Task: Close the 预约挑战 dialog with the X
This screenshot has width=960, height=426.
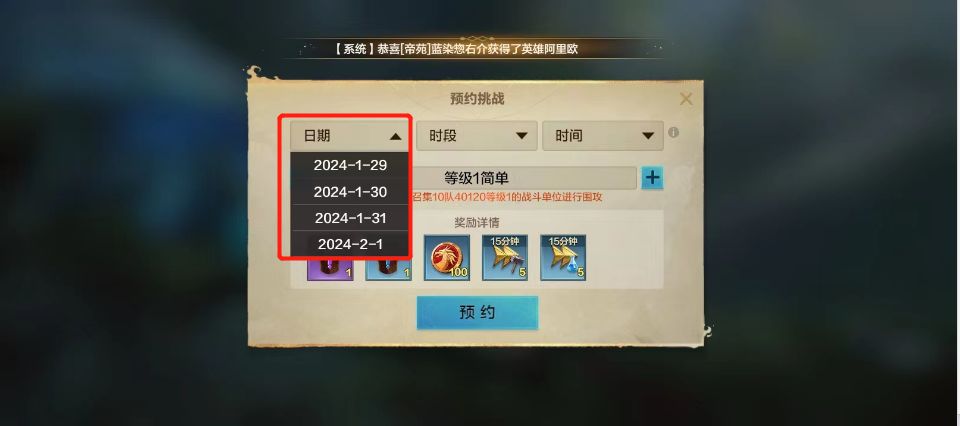Action: point(686,99)
